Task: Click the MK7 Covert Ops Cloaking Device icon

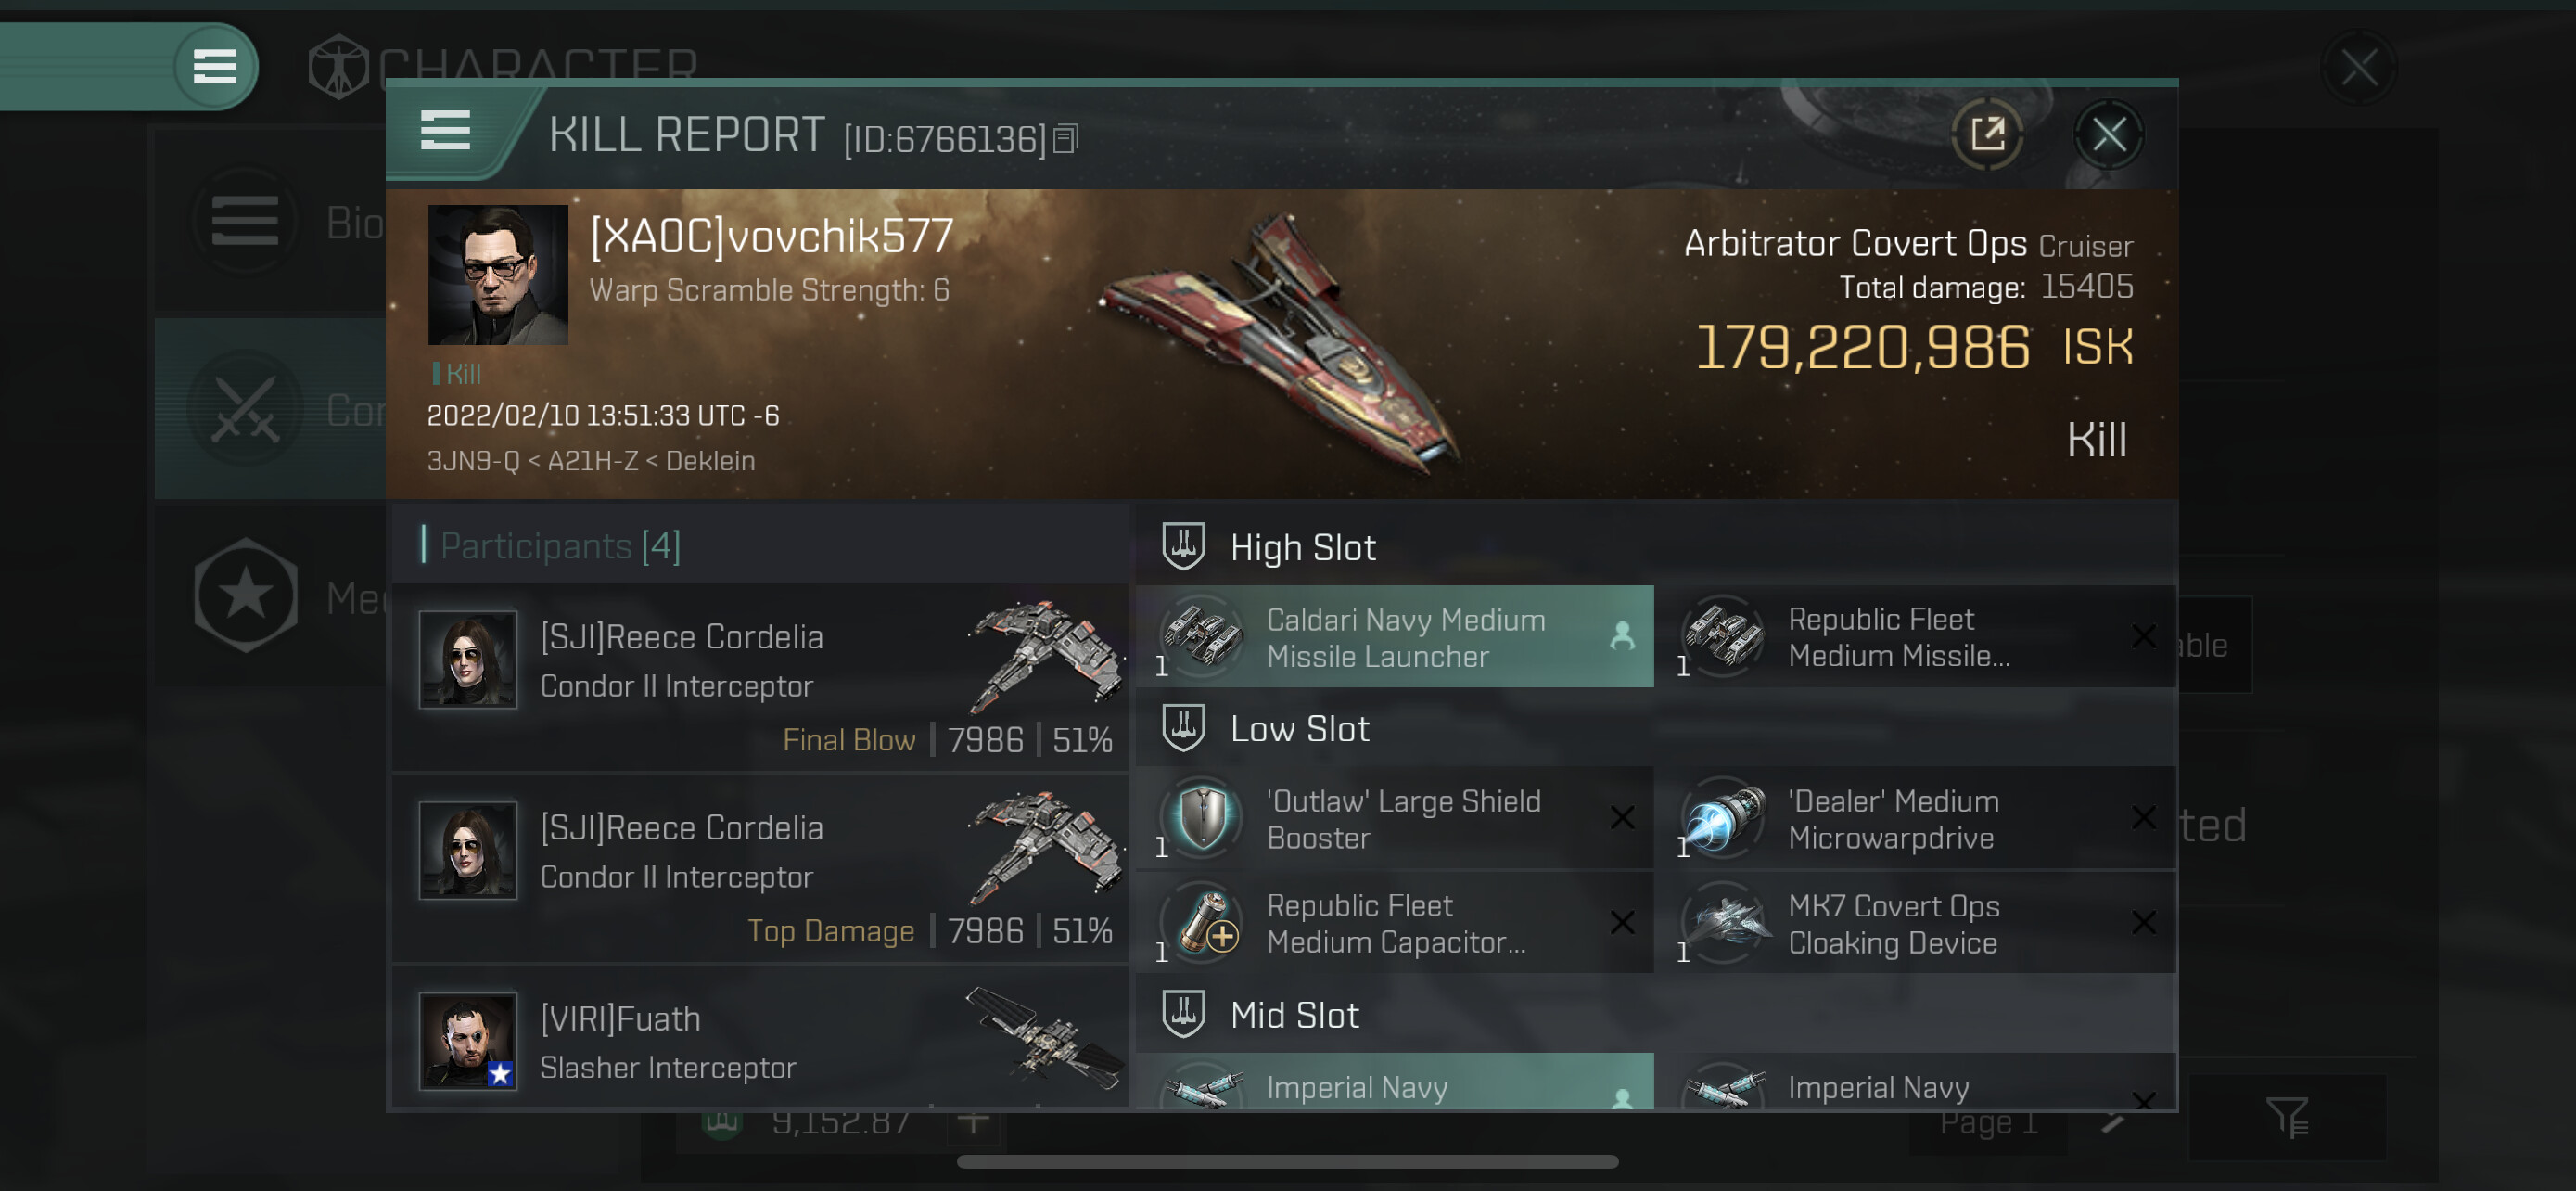Action: coord(1721,923)
